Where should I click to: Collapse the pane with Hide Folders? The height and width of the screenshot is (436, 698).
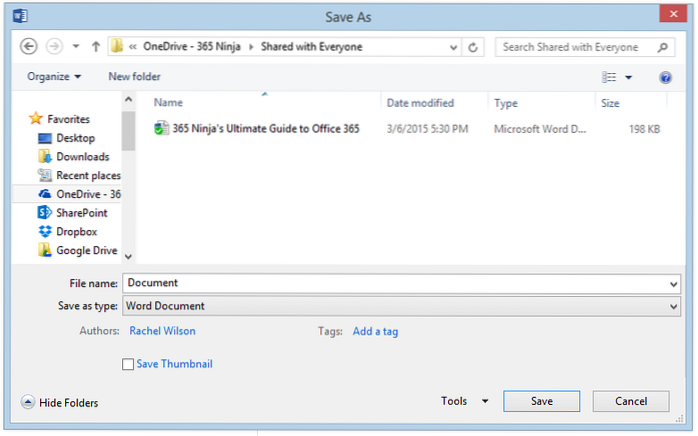(59, 403)
